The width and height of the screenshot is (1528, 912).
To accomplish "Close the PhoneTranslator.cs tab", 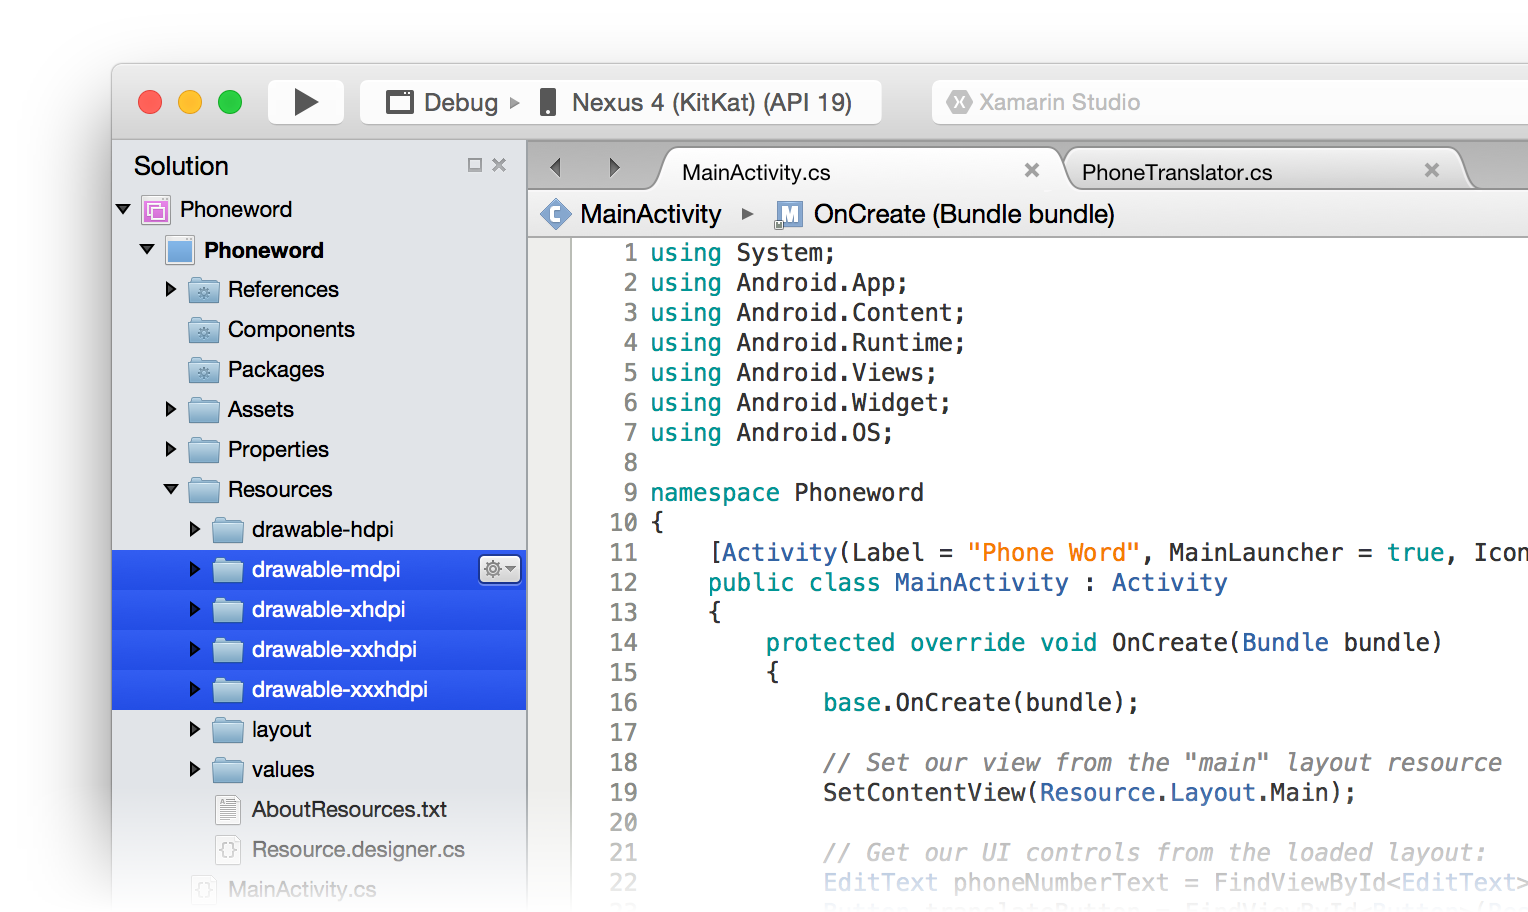I will pyautogui.click(x=1432, y=171).
